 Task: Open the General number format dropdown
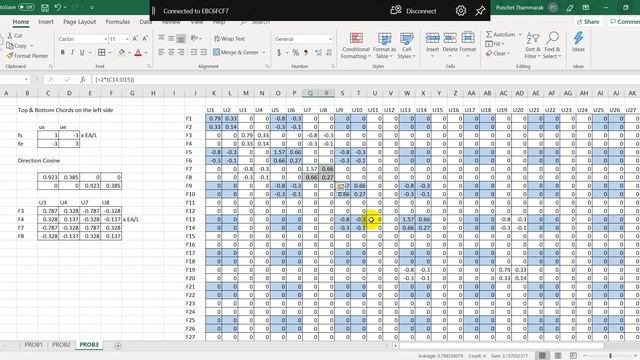tap(330, 39)
